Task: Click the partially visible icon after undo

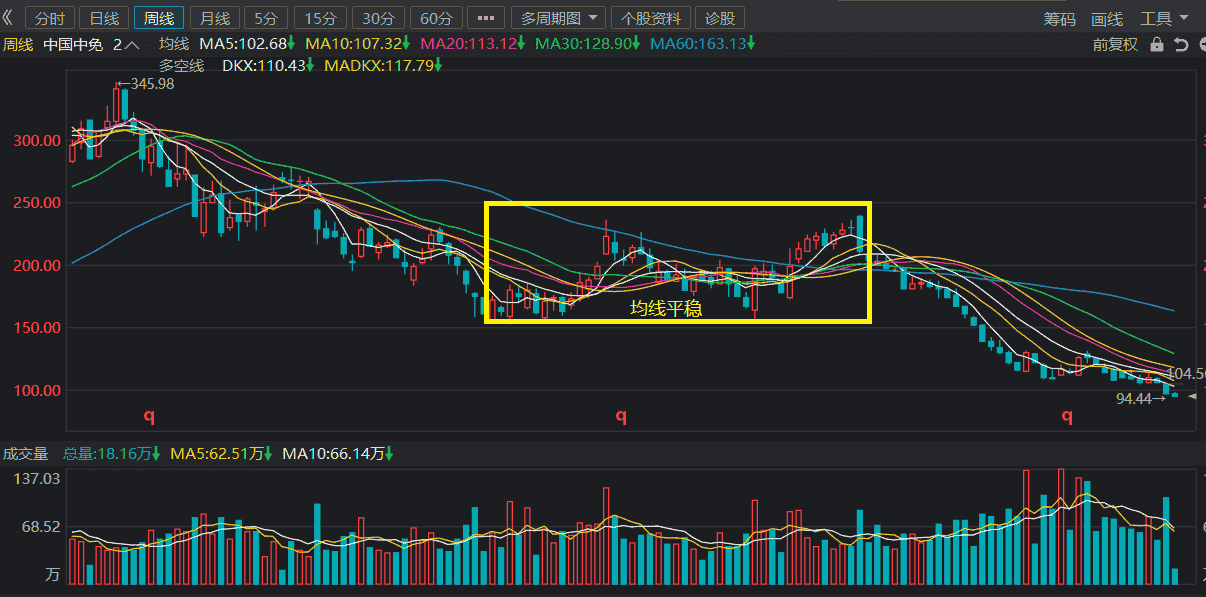Action: coord(1200,44)
